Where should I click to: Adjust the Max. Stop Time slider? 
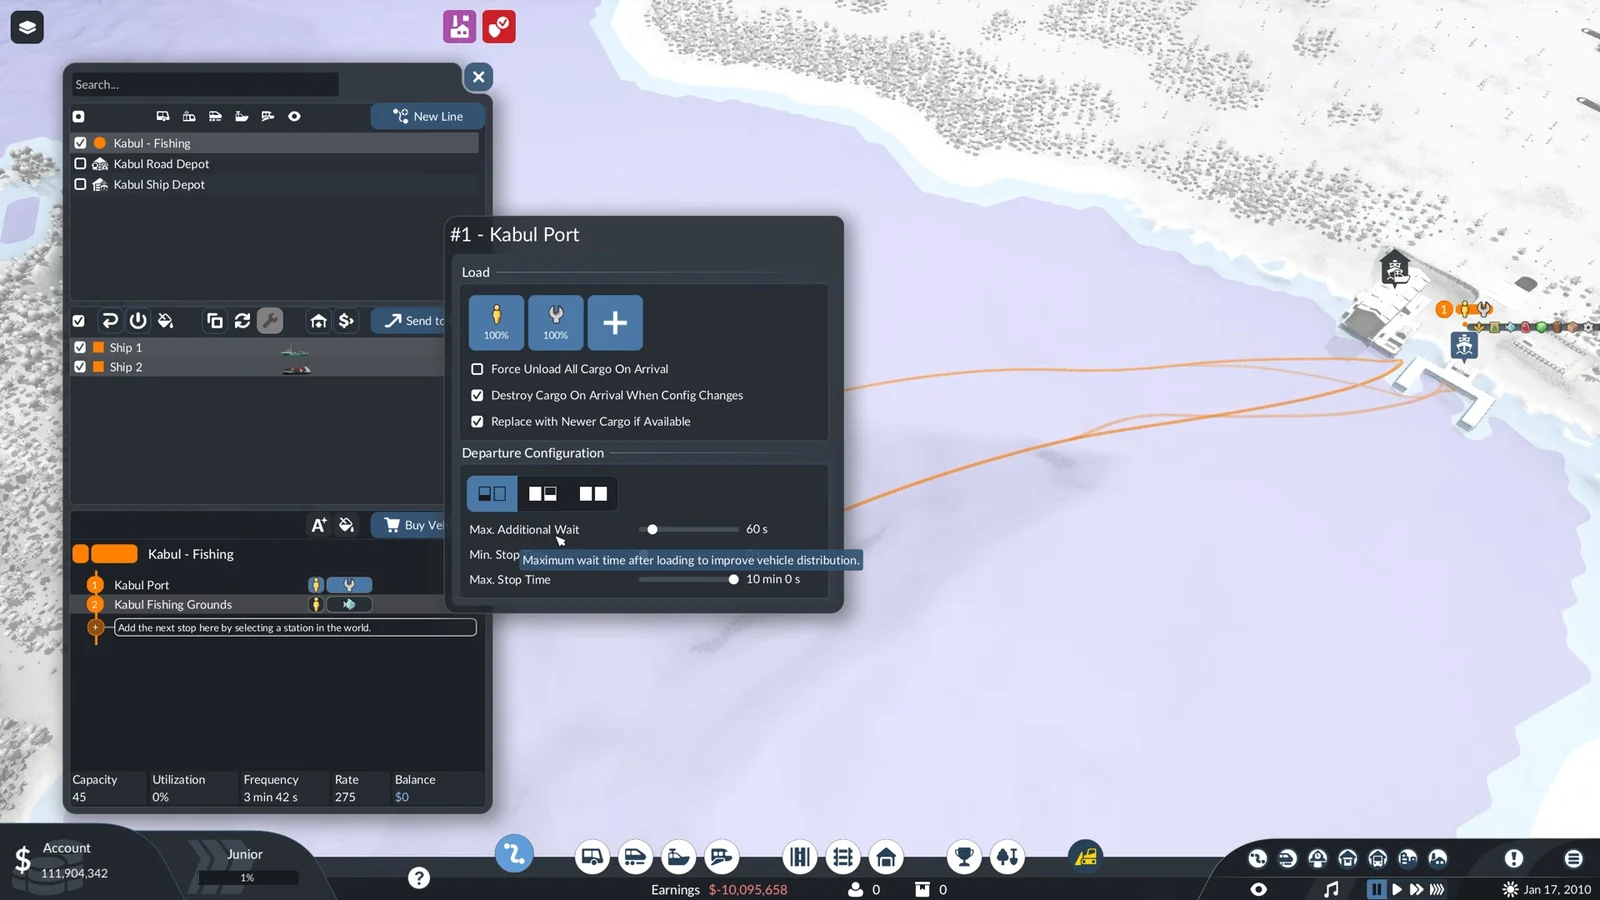pos(689,579)
